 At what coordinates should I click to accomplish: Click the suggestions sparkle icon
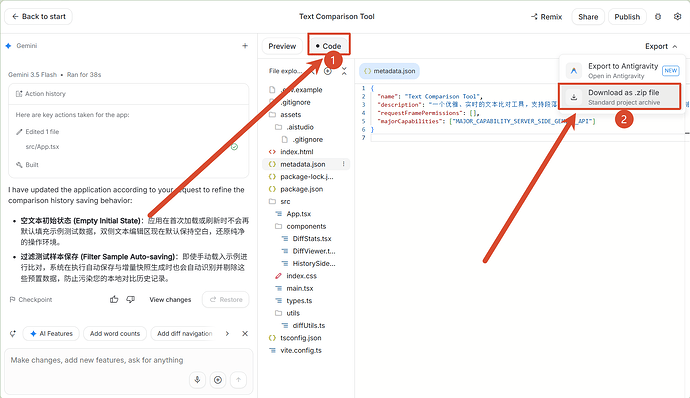click(x=13, y=334)
